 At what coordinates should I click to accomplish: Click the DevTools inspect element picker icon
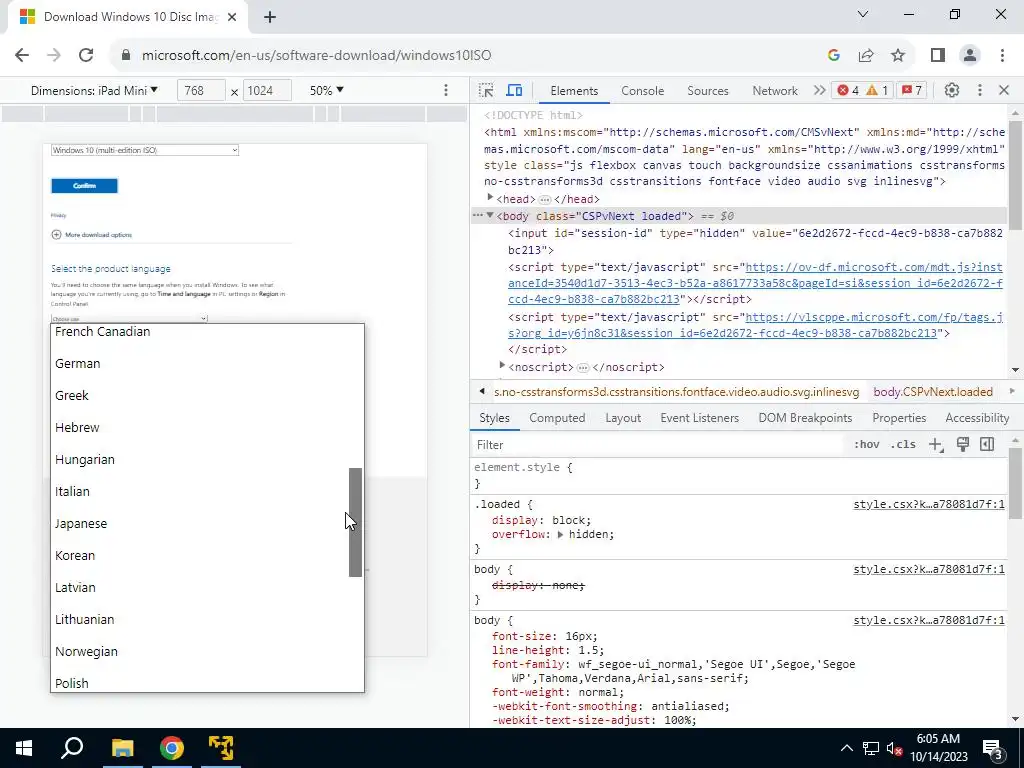tap(486, 91)
